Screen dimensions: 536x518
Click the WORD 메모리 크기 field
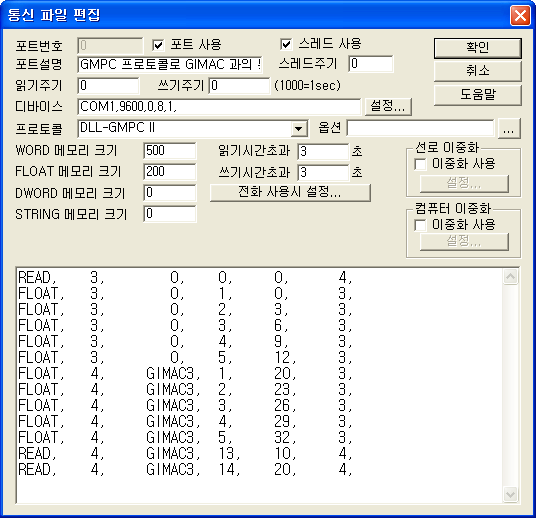[x=170, y=151]
